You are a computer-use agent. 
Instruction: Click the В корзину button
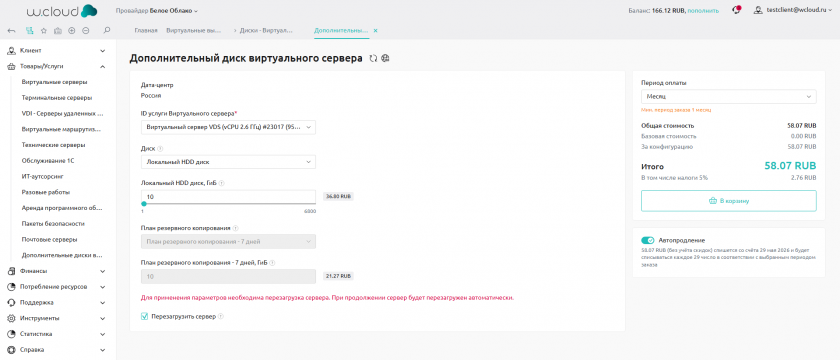[729, 201]
